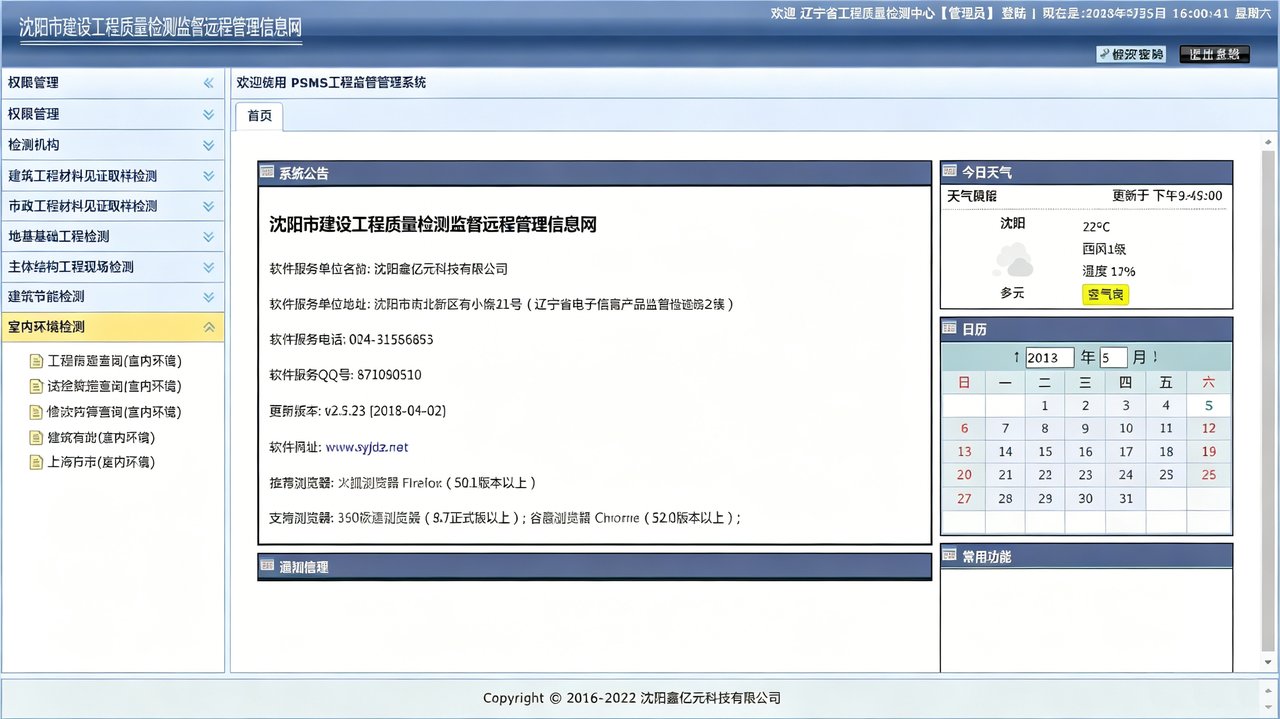The image size is (1280, 719).
Task: Expand the 检测机构 section chevron
Action: (x=208, y=145)
